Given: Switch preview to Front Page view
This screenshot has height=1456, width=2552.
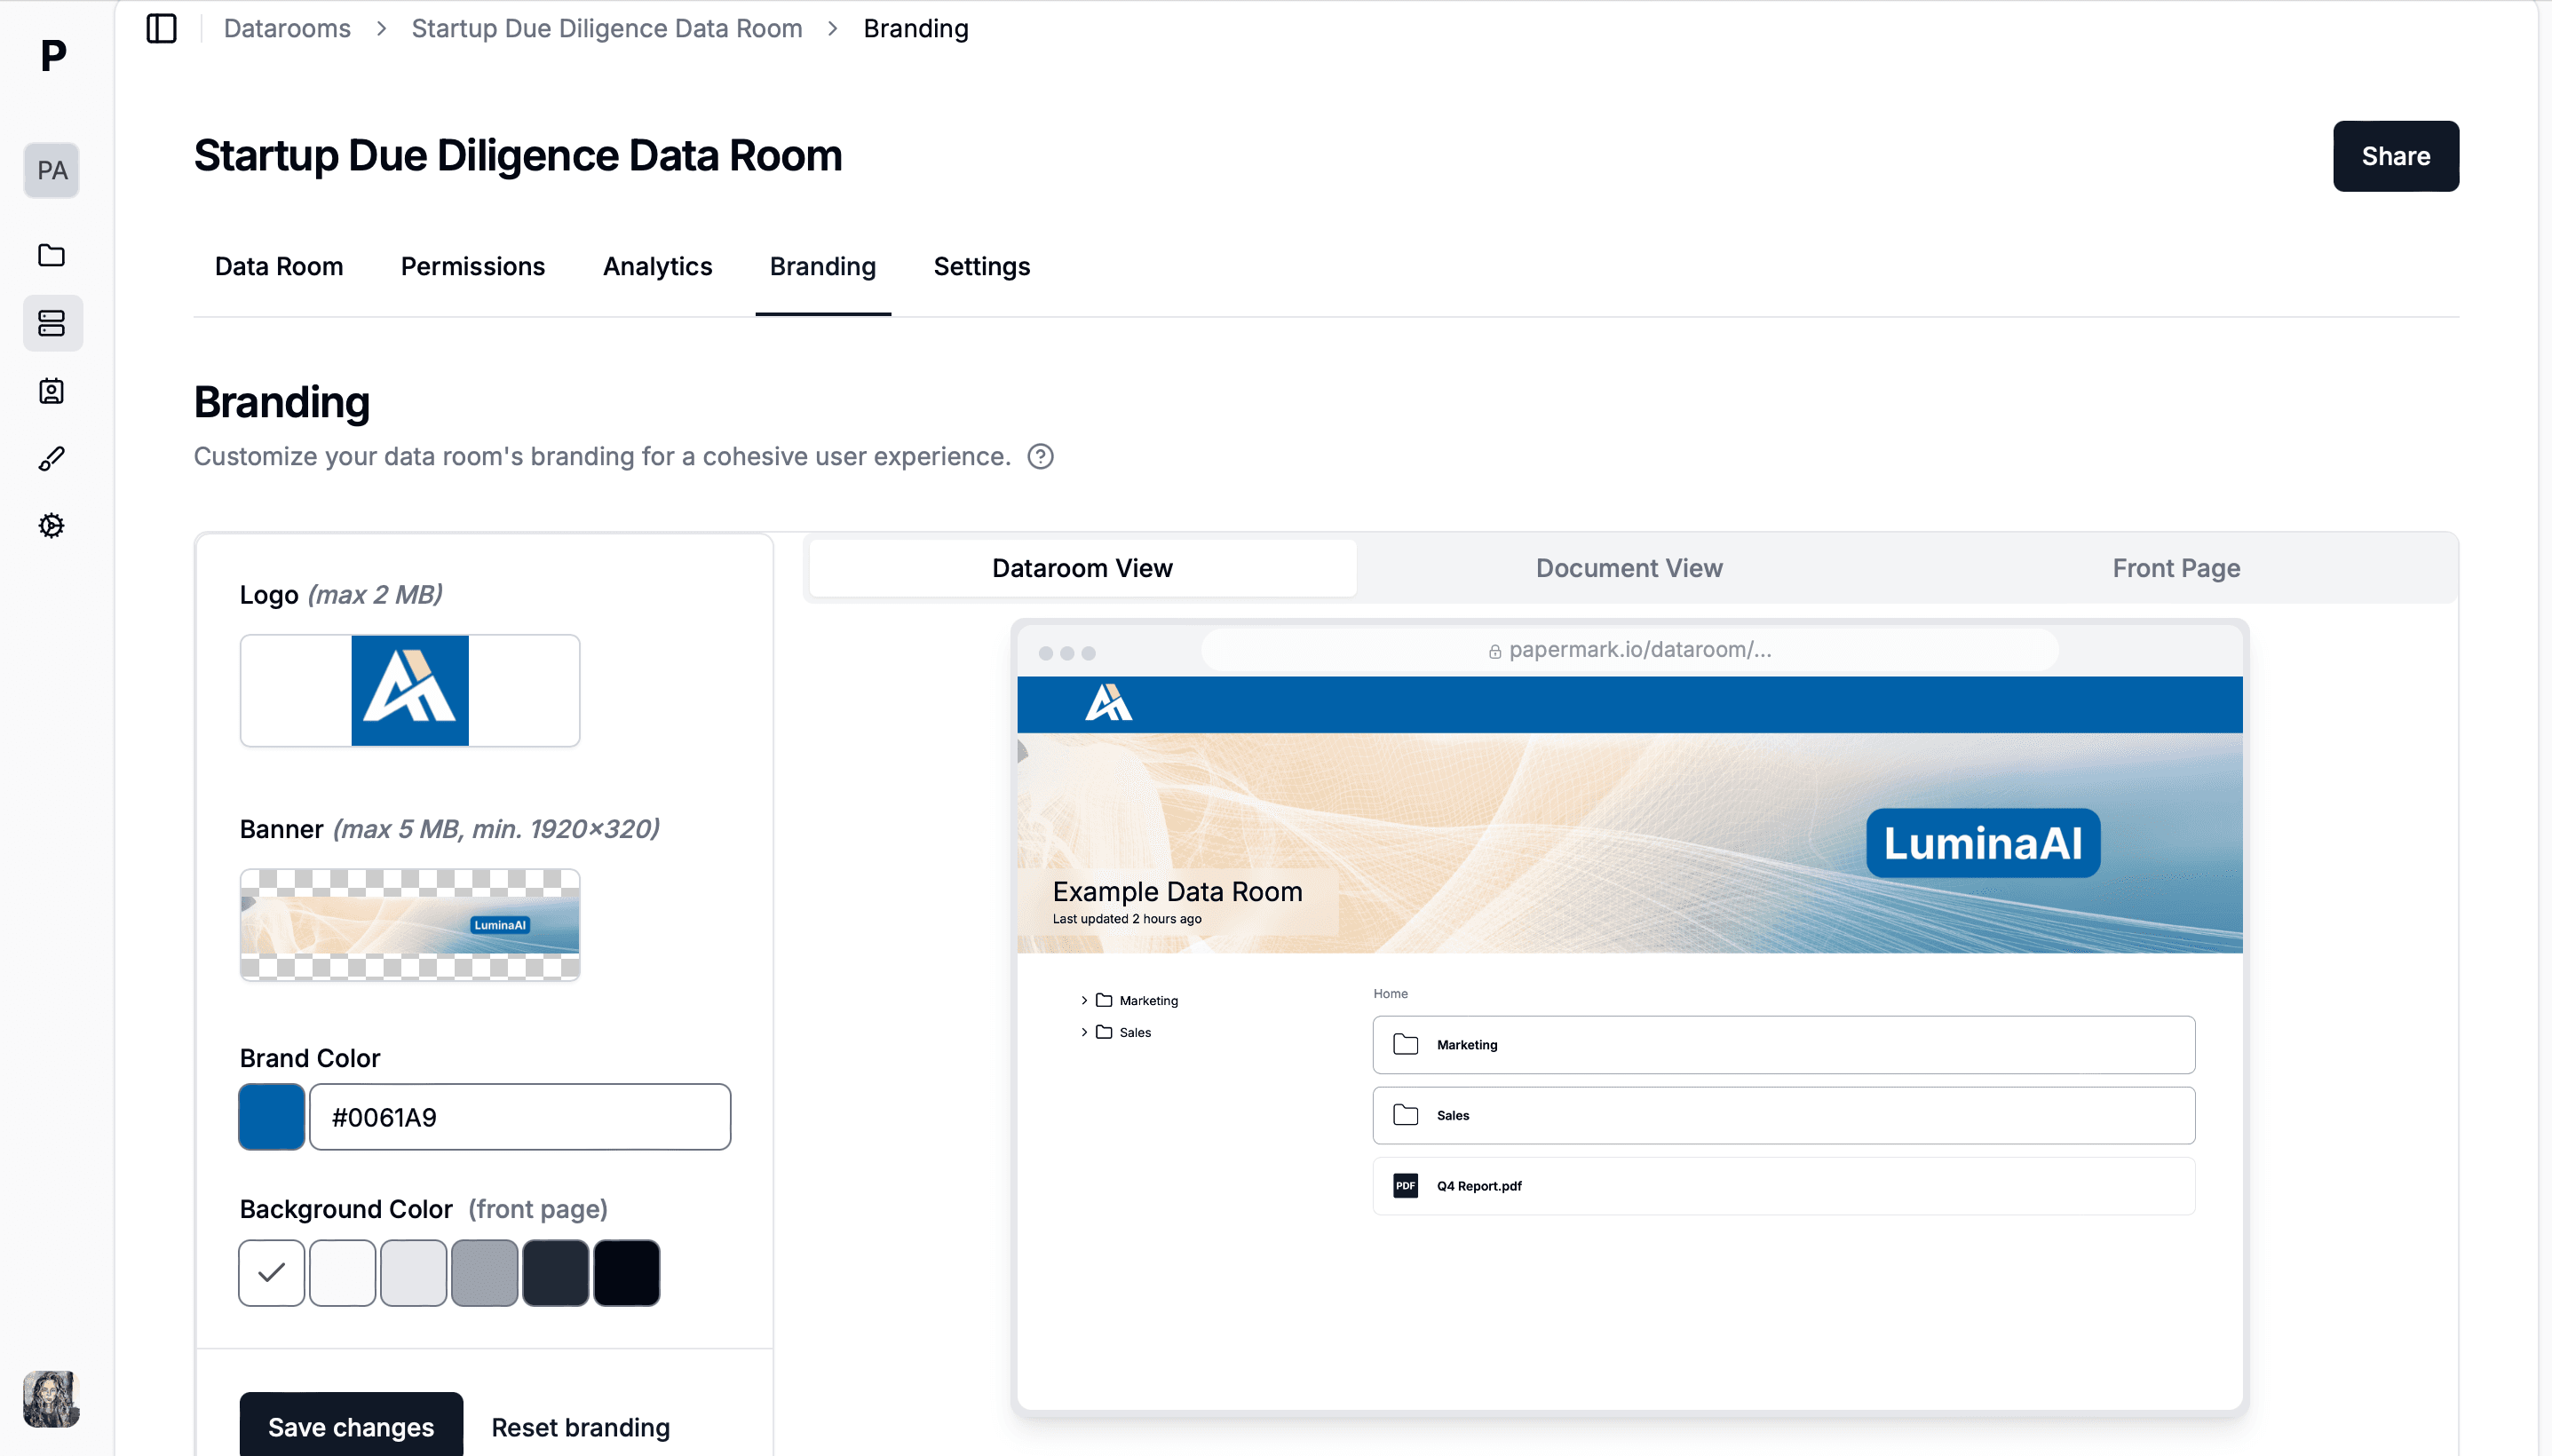Looking at the screenshot, I should pyautogui.click(x=2175, y=568).
